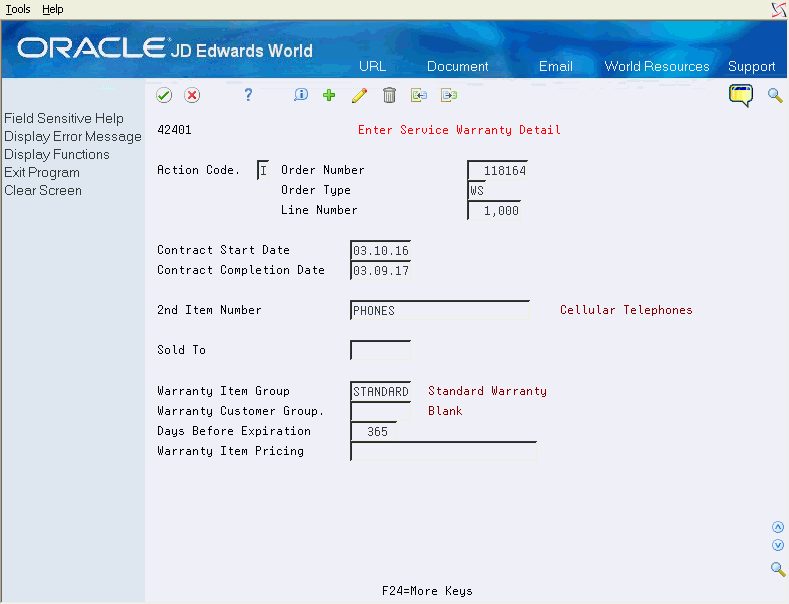Click the Contract Start Date field
The height and width of the screenshot is (604, 789).
click(x=380, y=250)
